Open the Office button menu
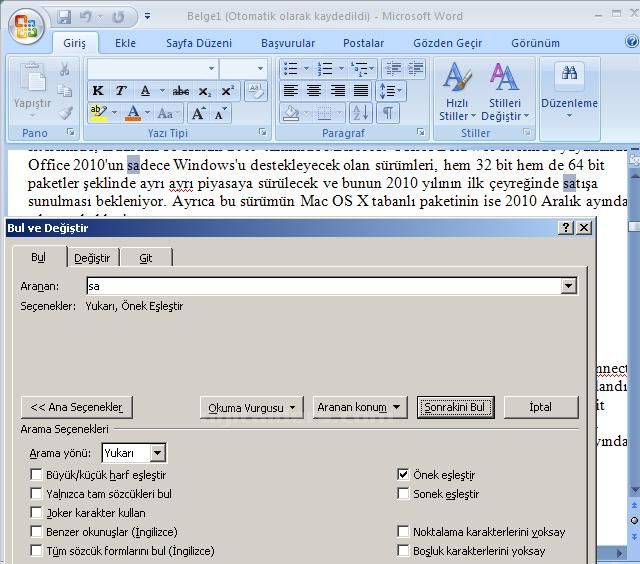The width and height of the screenshot is (640, 564). click(26, 26)
